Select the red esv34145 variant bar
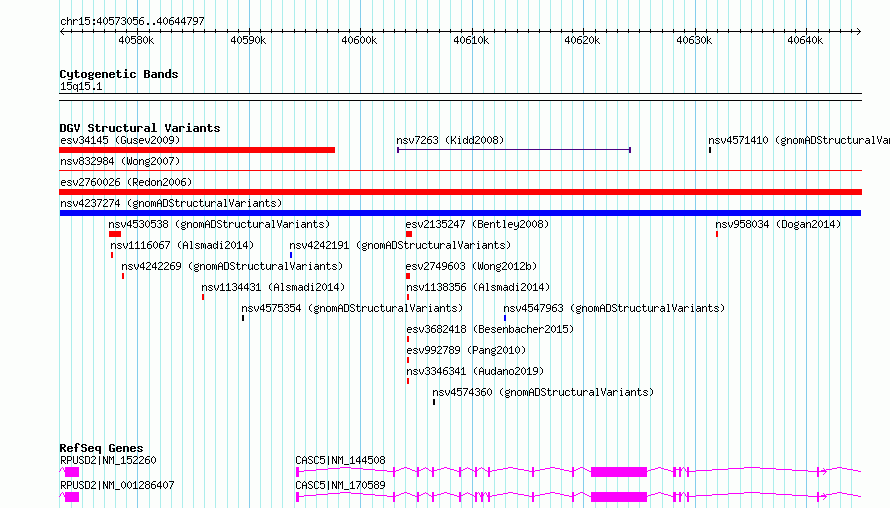This screenshot has height=508, width=890. point(197,150)
